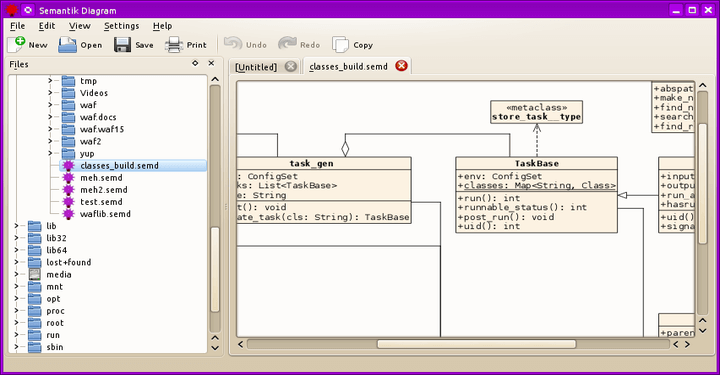Open the File menu
The width and height of the screenshot is (720, 375).
point(17,26)
